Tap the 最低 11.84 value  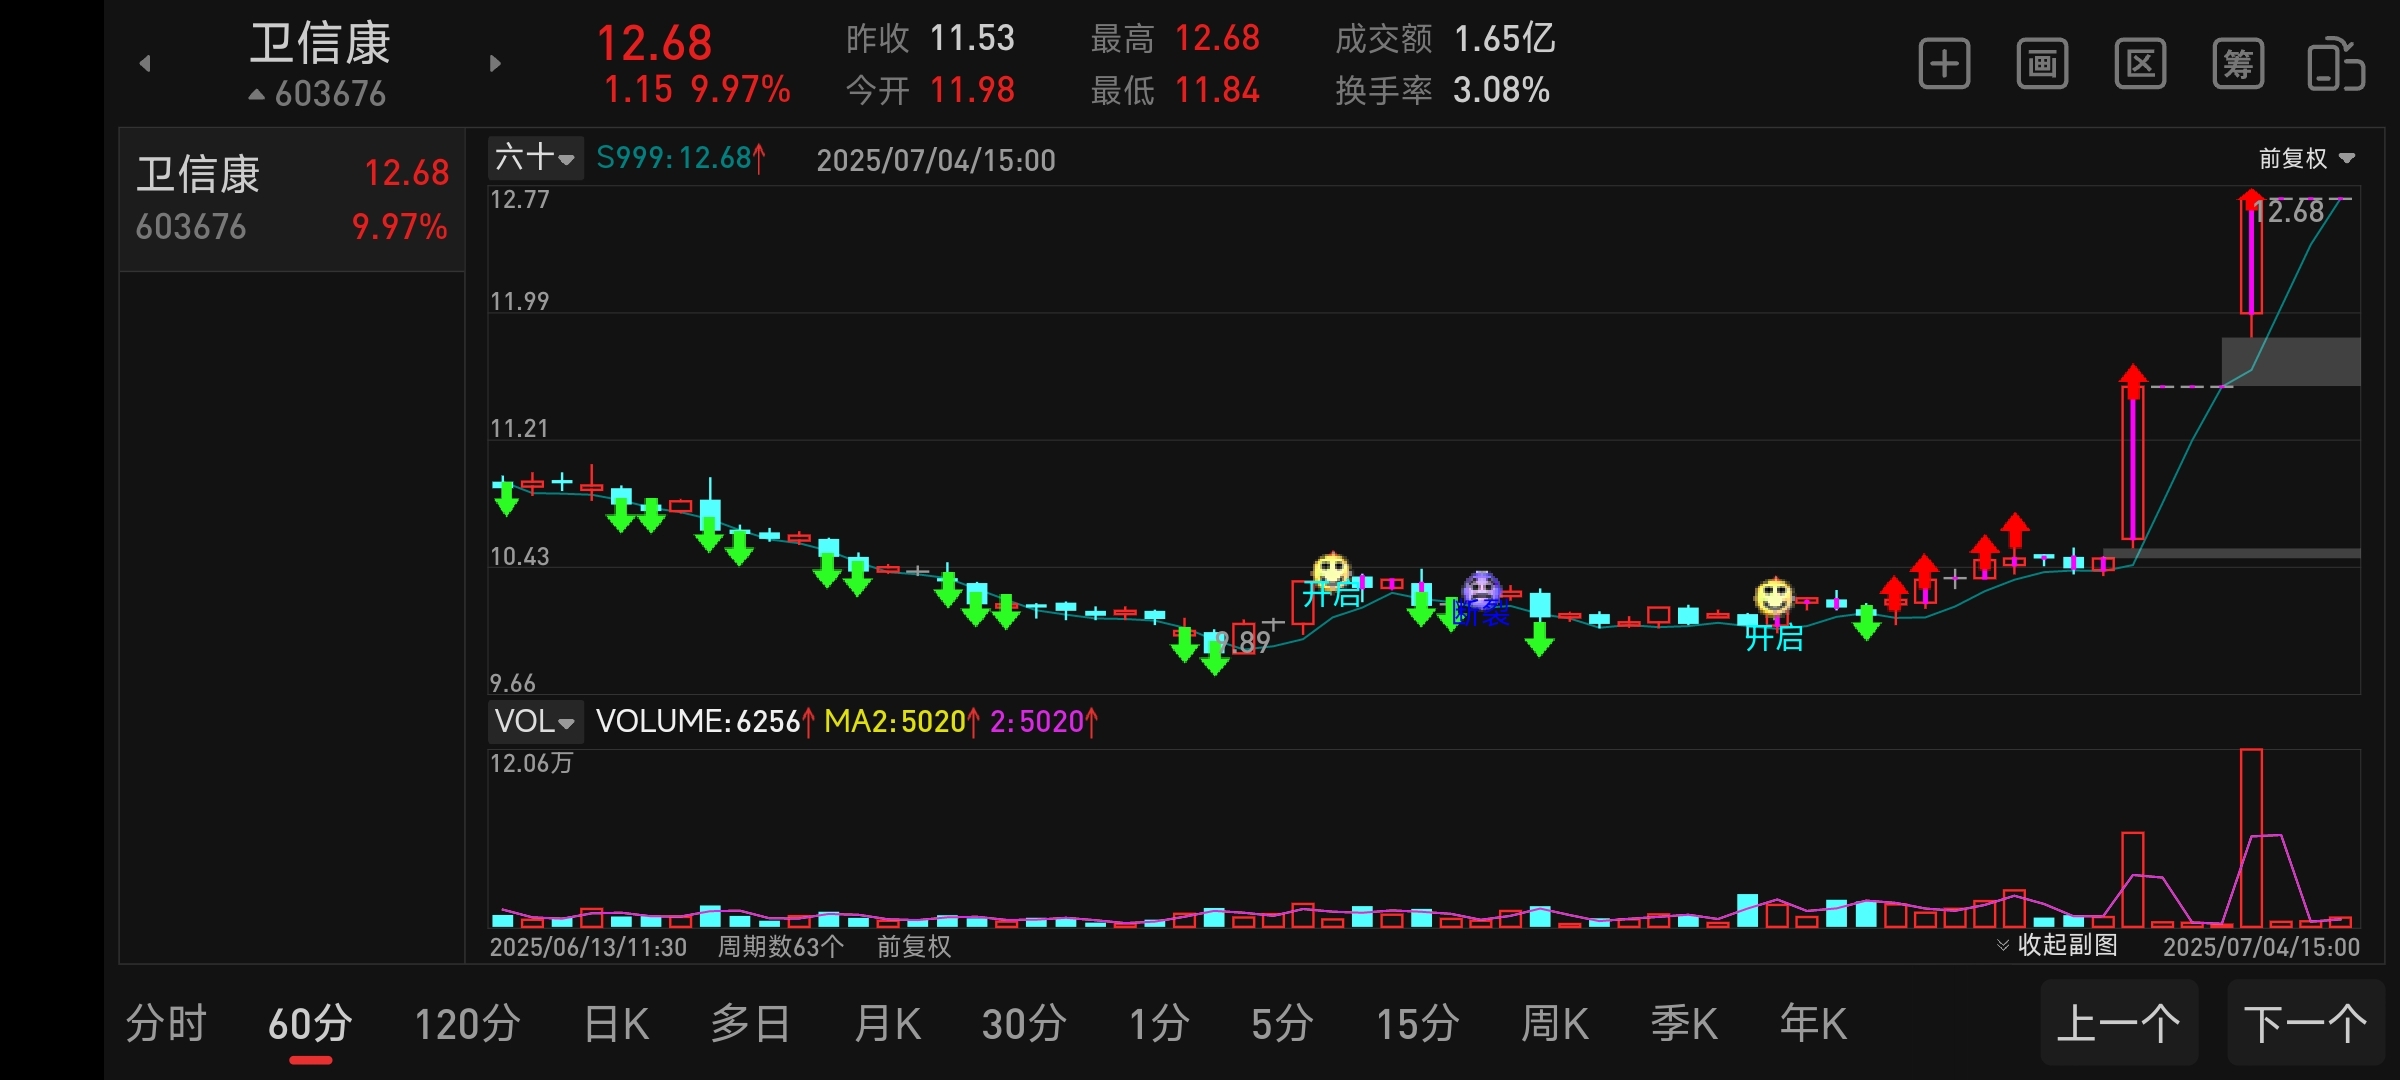click(x=1217, y=90)
